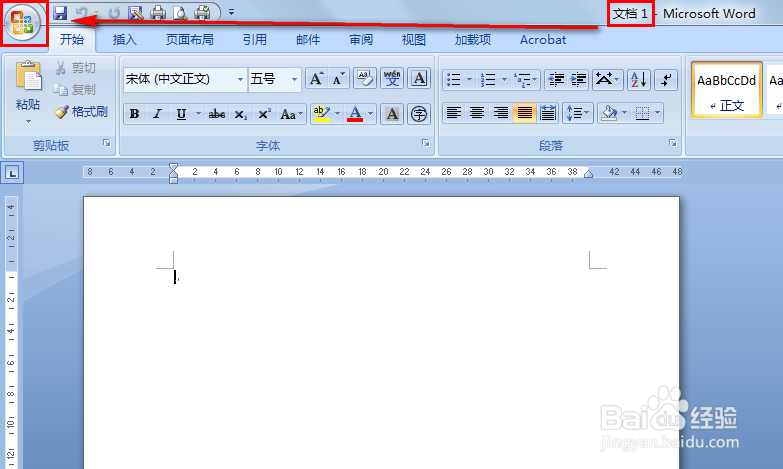The width and height of the screenshot is (783, 469).
Task: Click the Borders icon
Action: click(642, 113)
